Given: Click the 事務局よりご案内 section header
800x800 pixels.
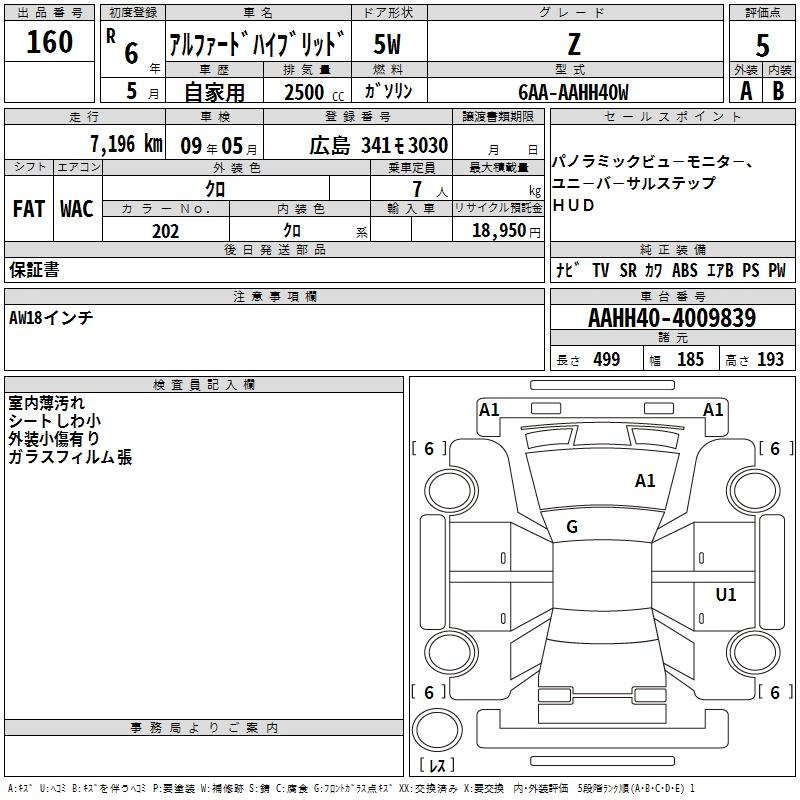Looking at the screenshot, I should tap(204, 728).
